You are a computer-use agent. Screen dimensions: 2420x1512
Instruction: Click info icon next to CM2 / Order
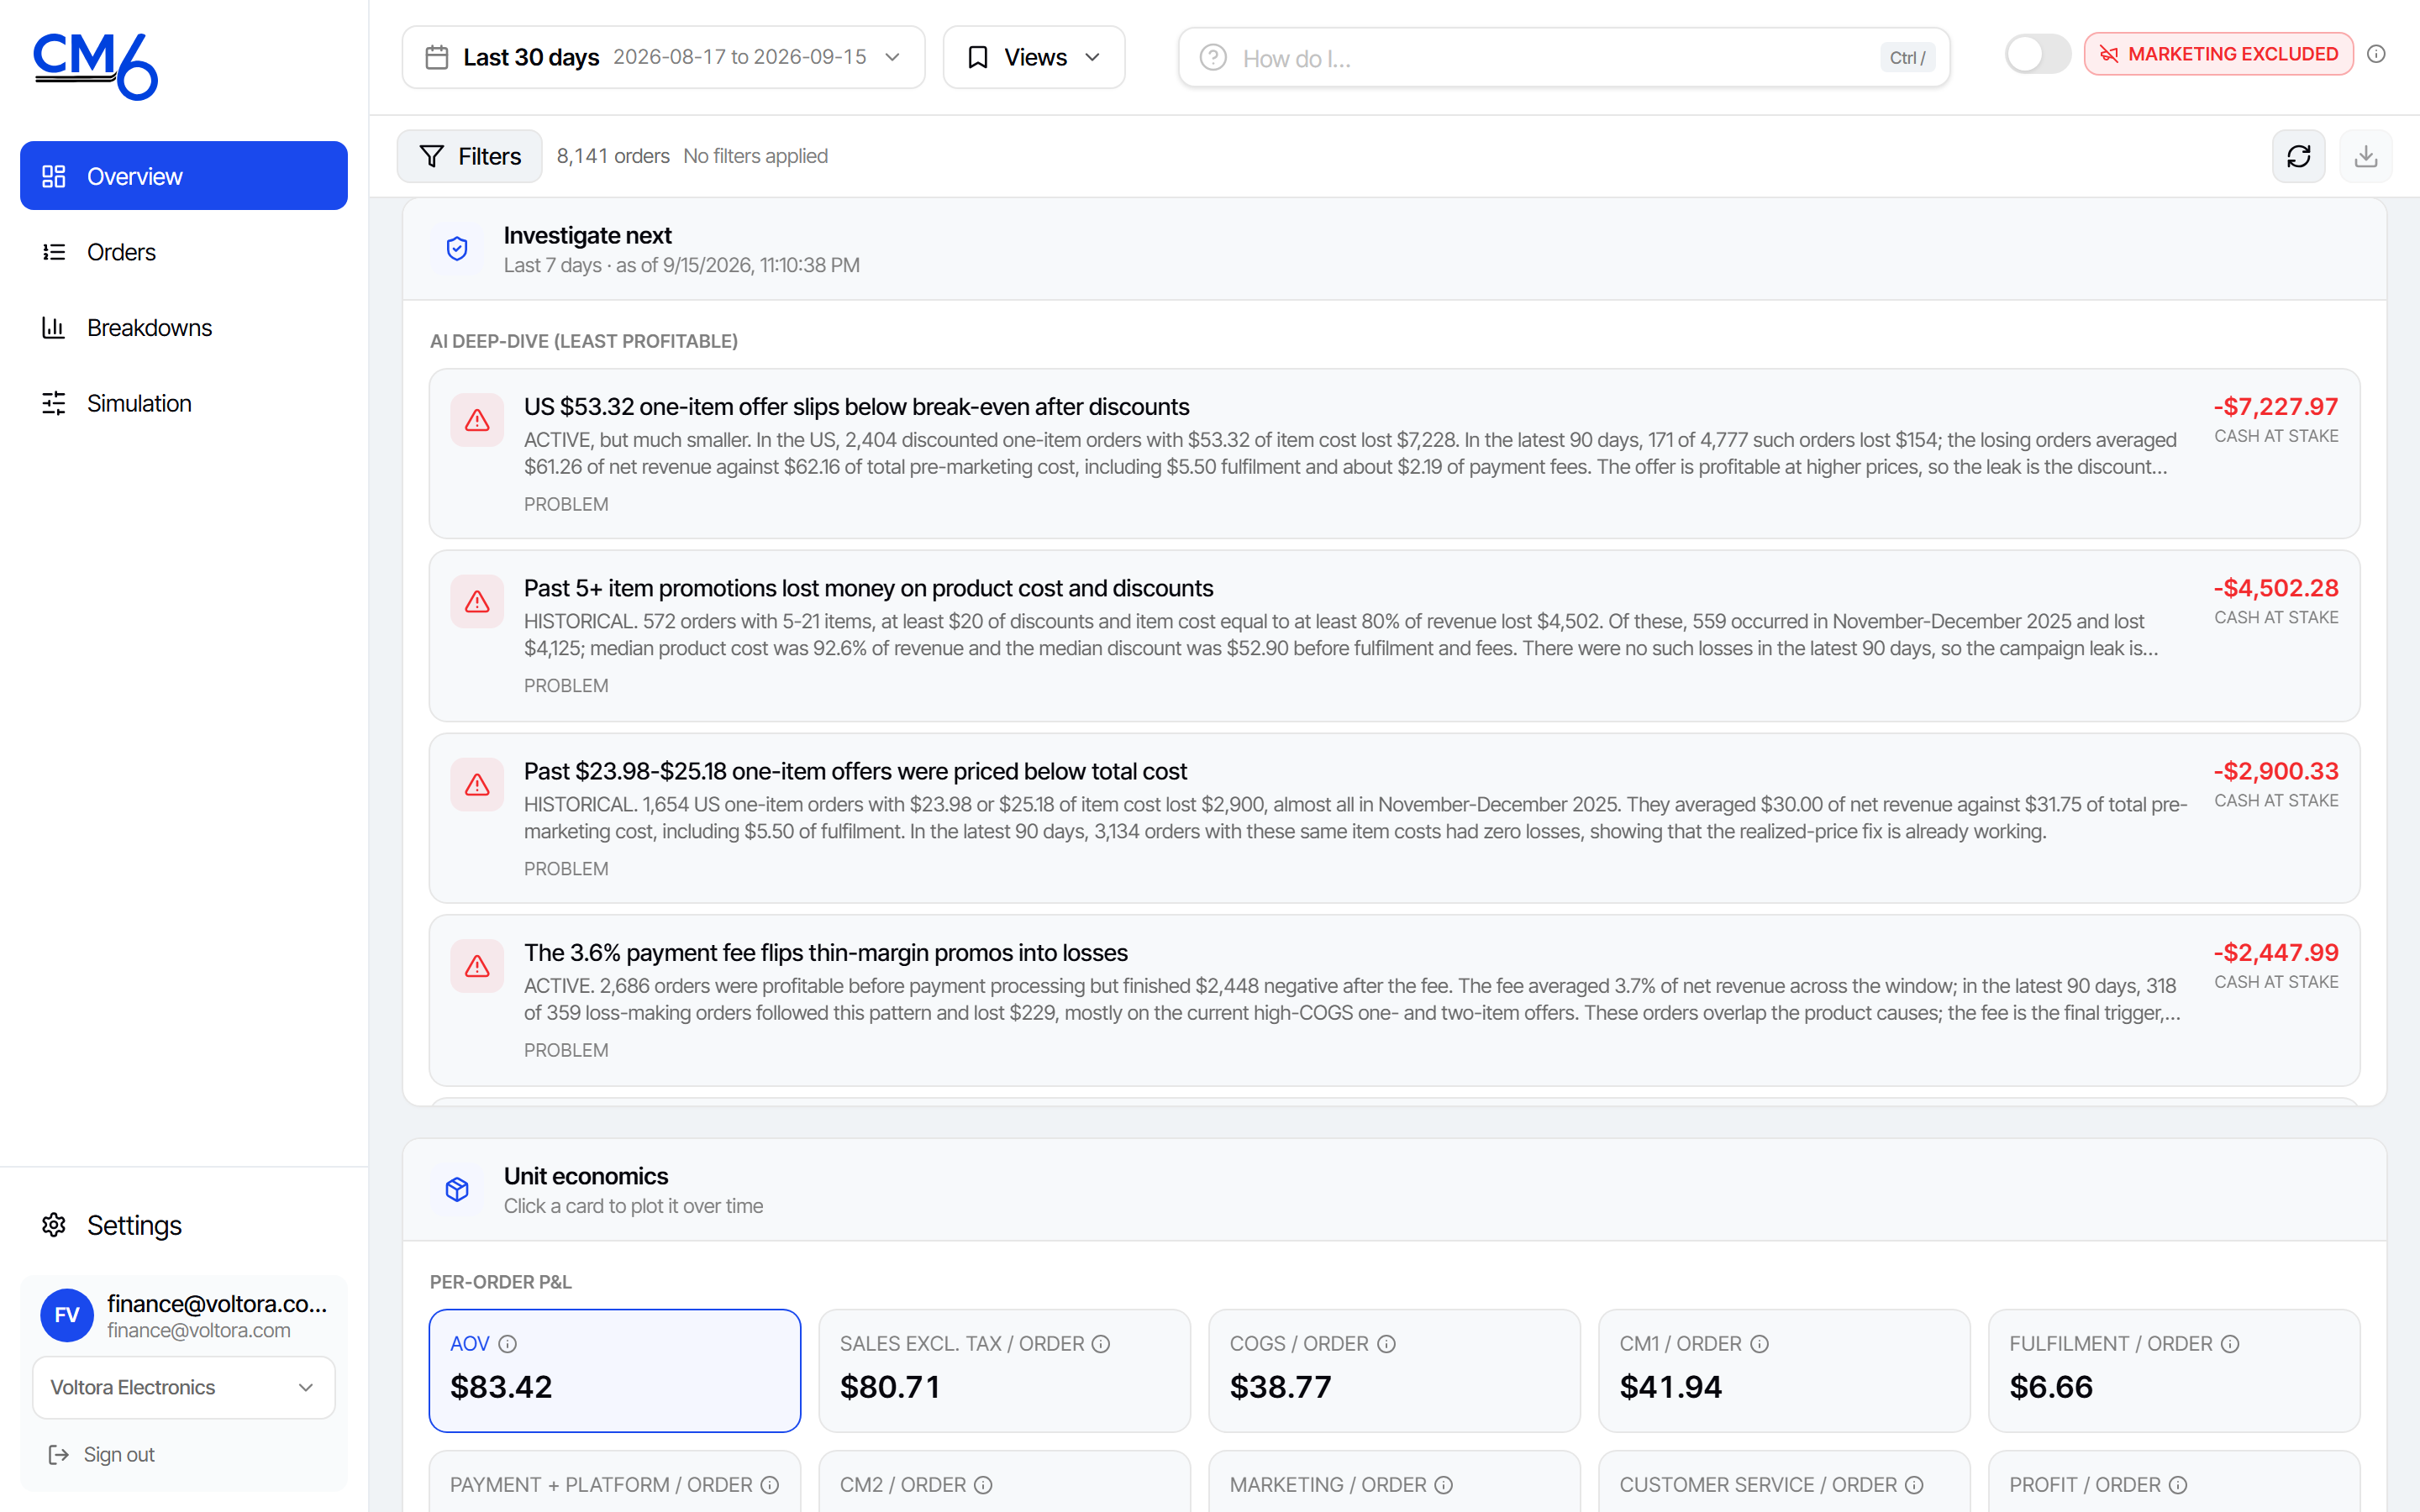[983, 1485]
